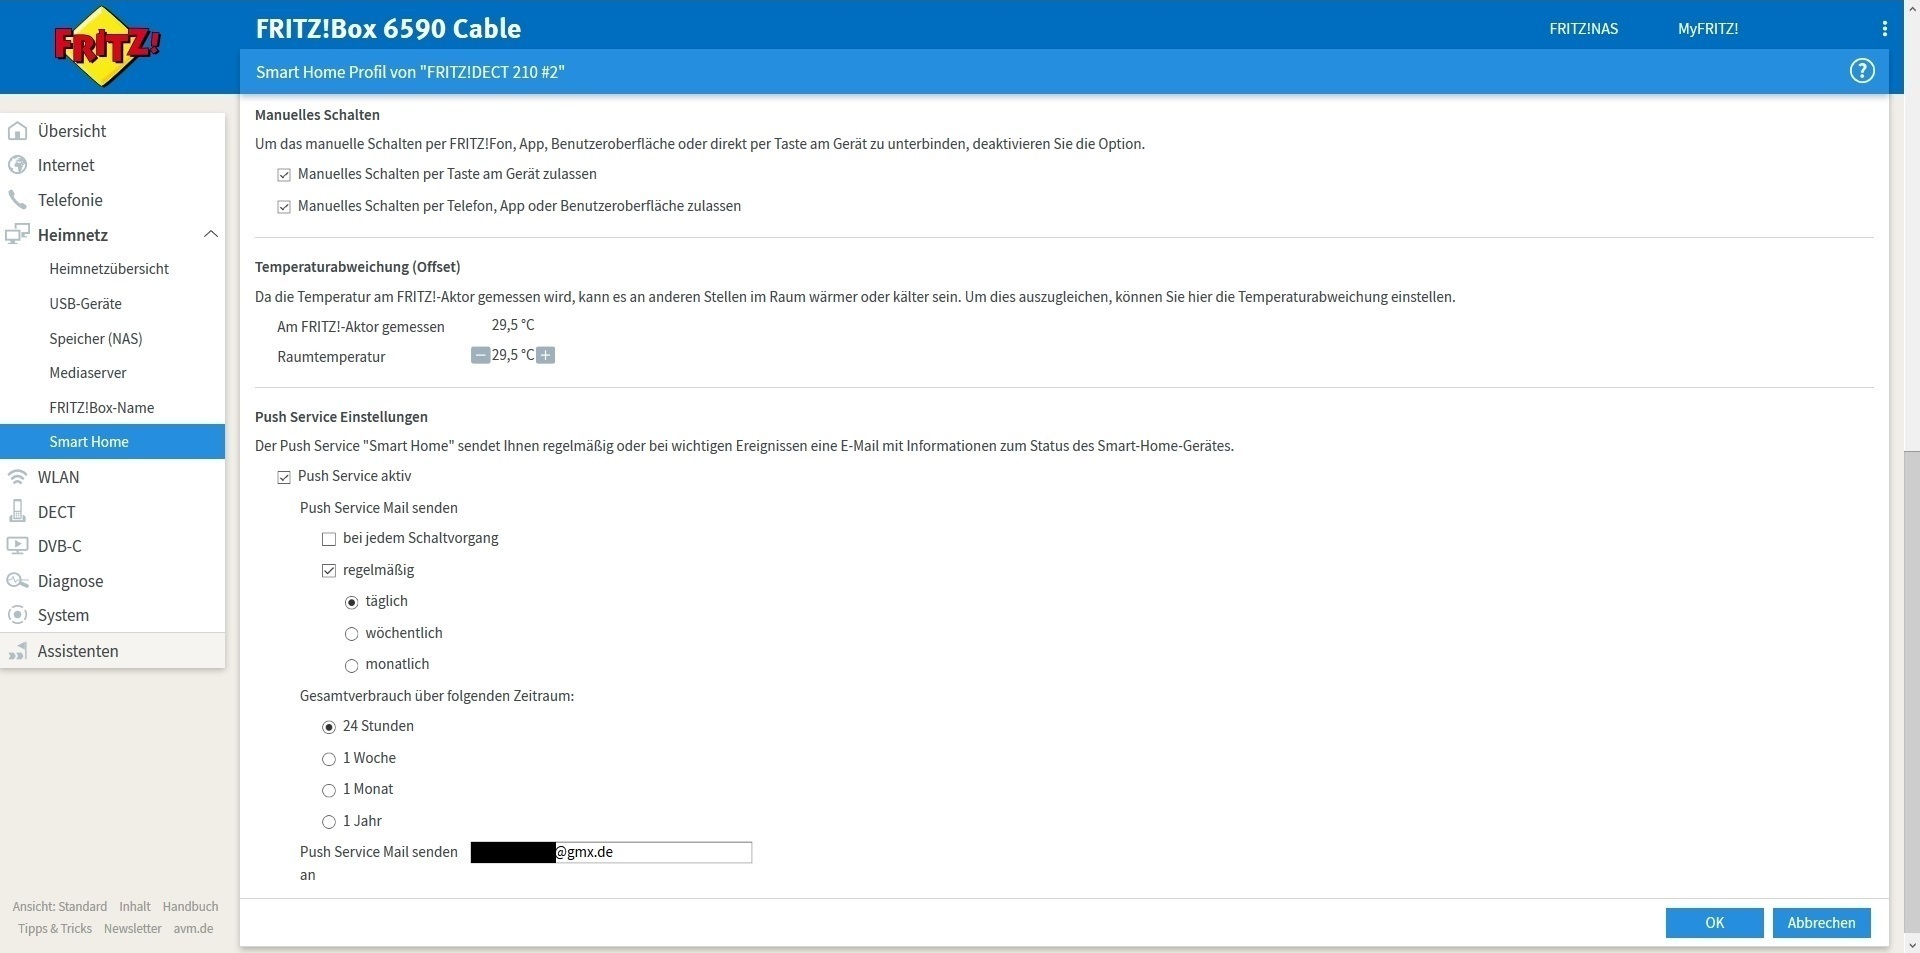The image size is (1920, 953).
Task: Select the 'täglich' radio button
Action: point(351,602)
